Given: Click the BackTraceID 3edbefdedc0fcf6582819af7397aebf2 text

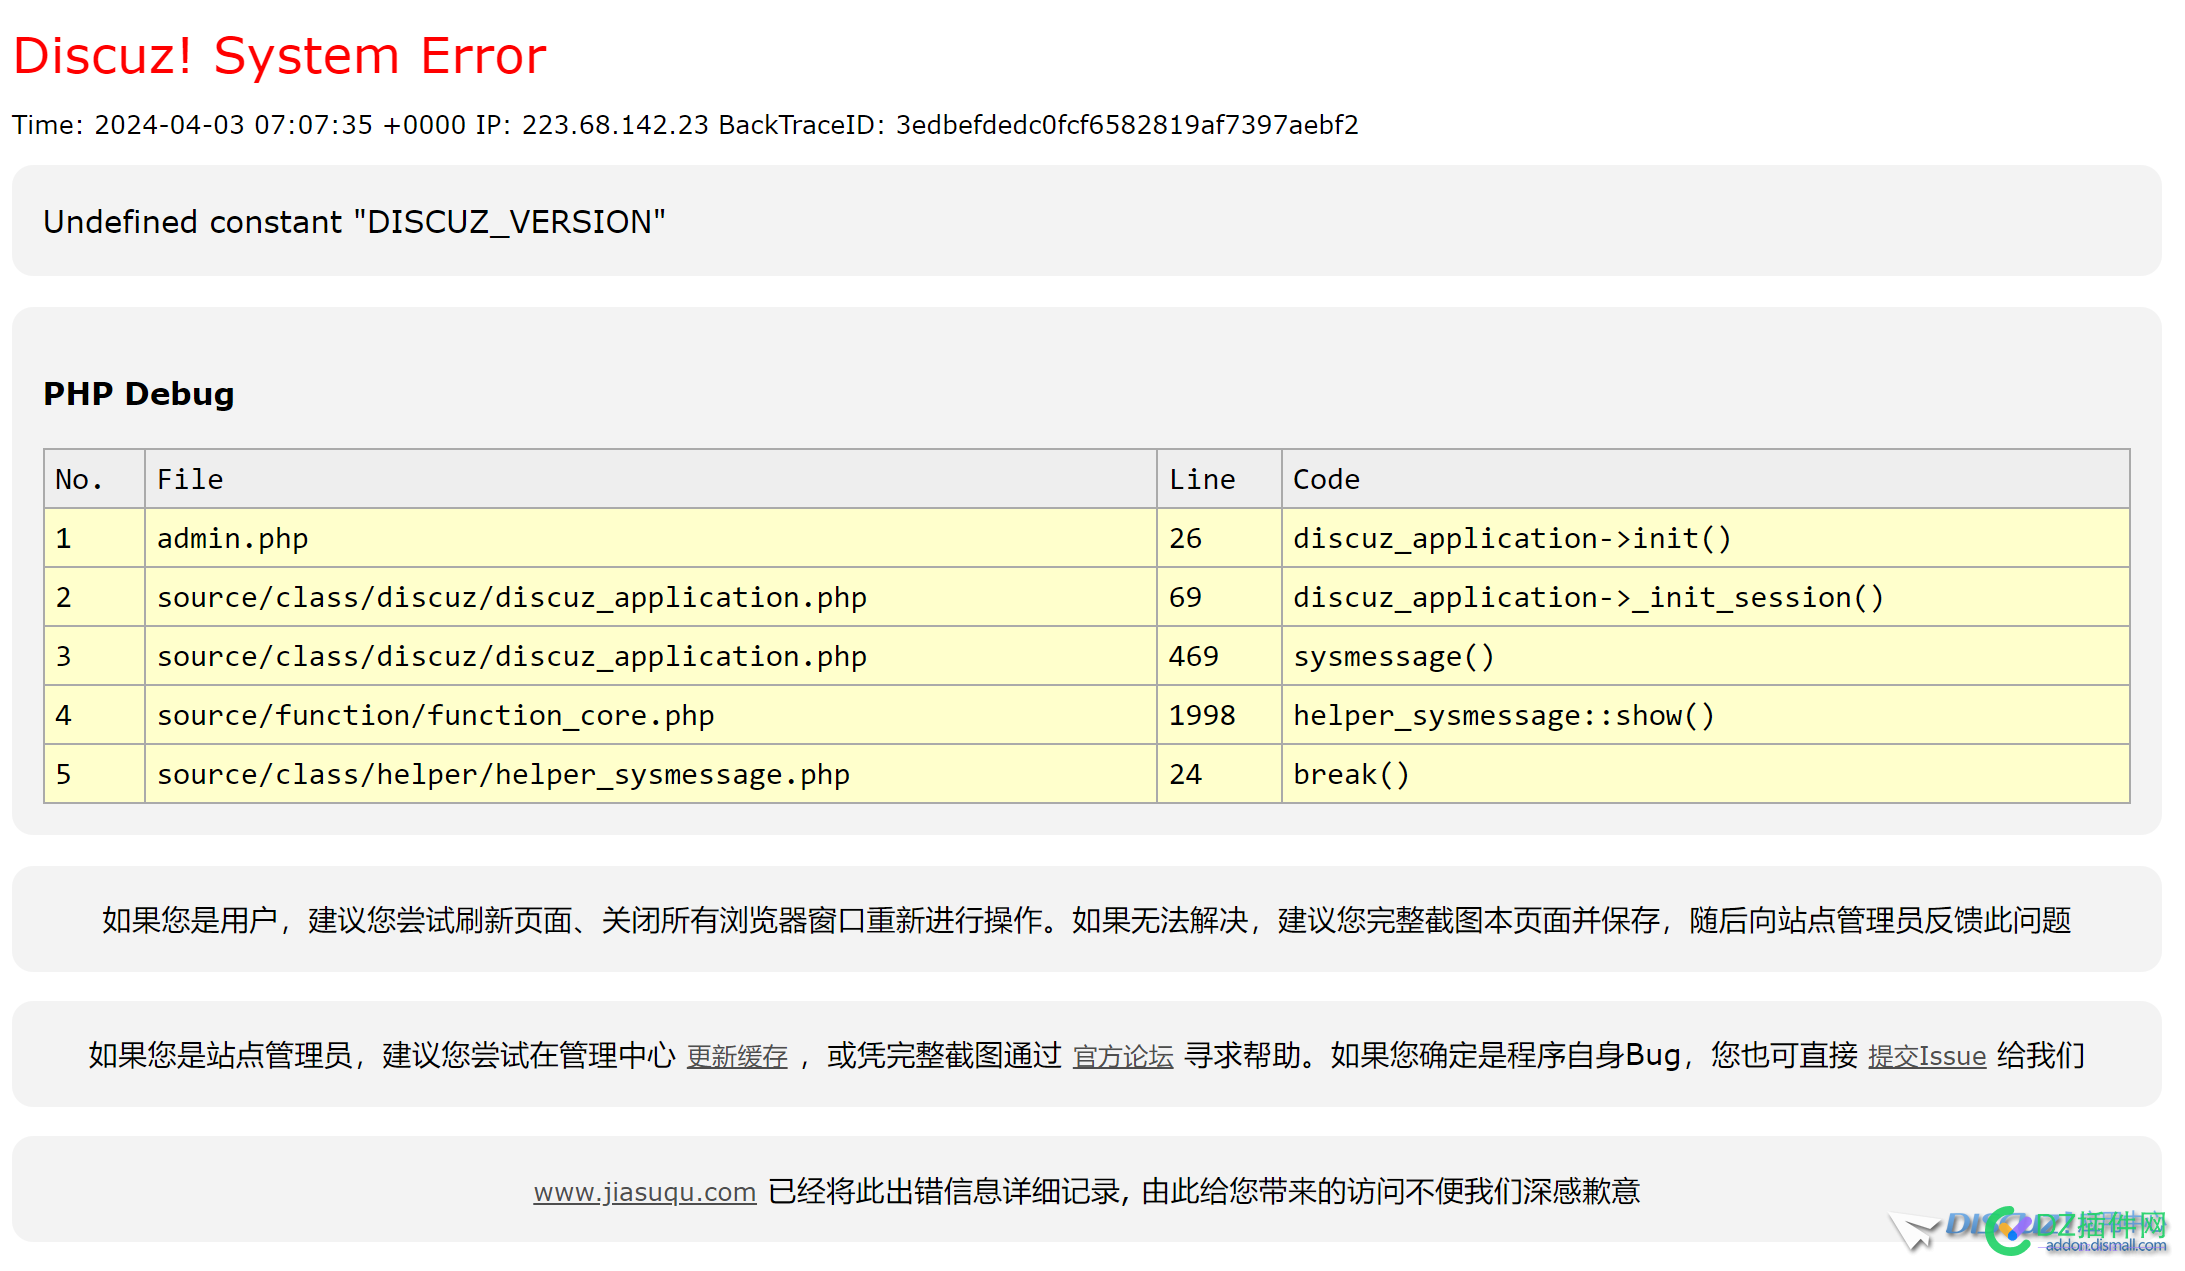Looking at the screenshot, I should (x=1039, y=125).
